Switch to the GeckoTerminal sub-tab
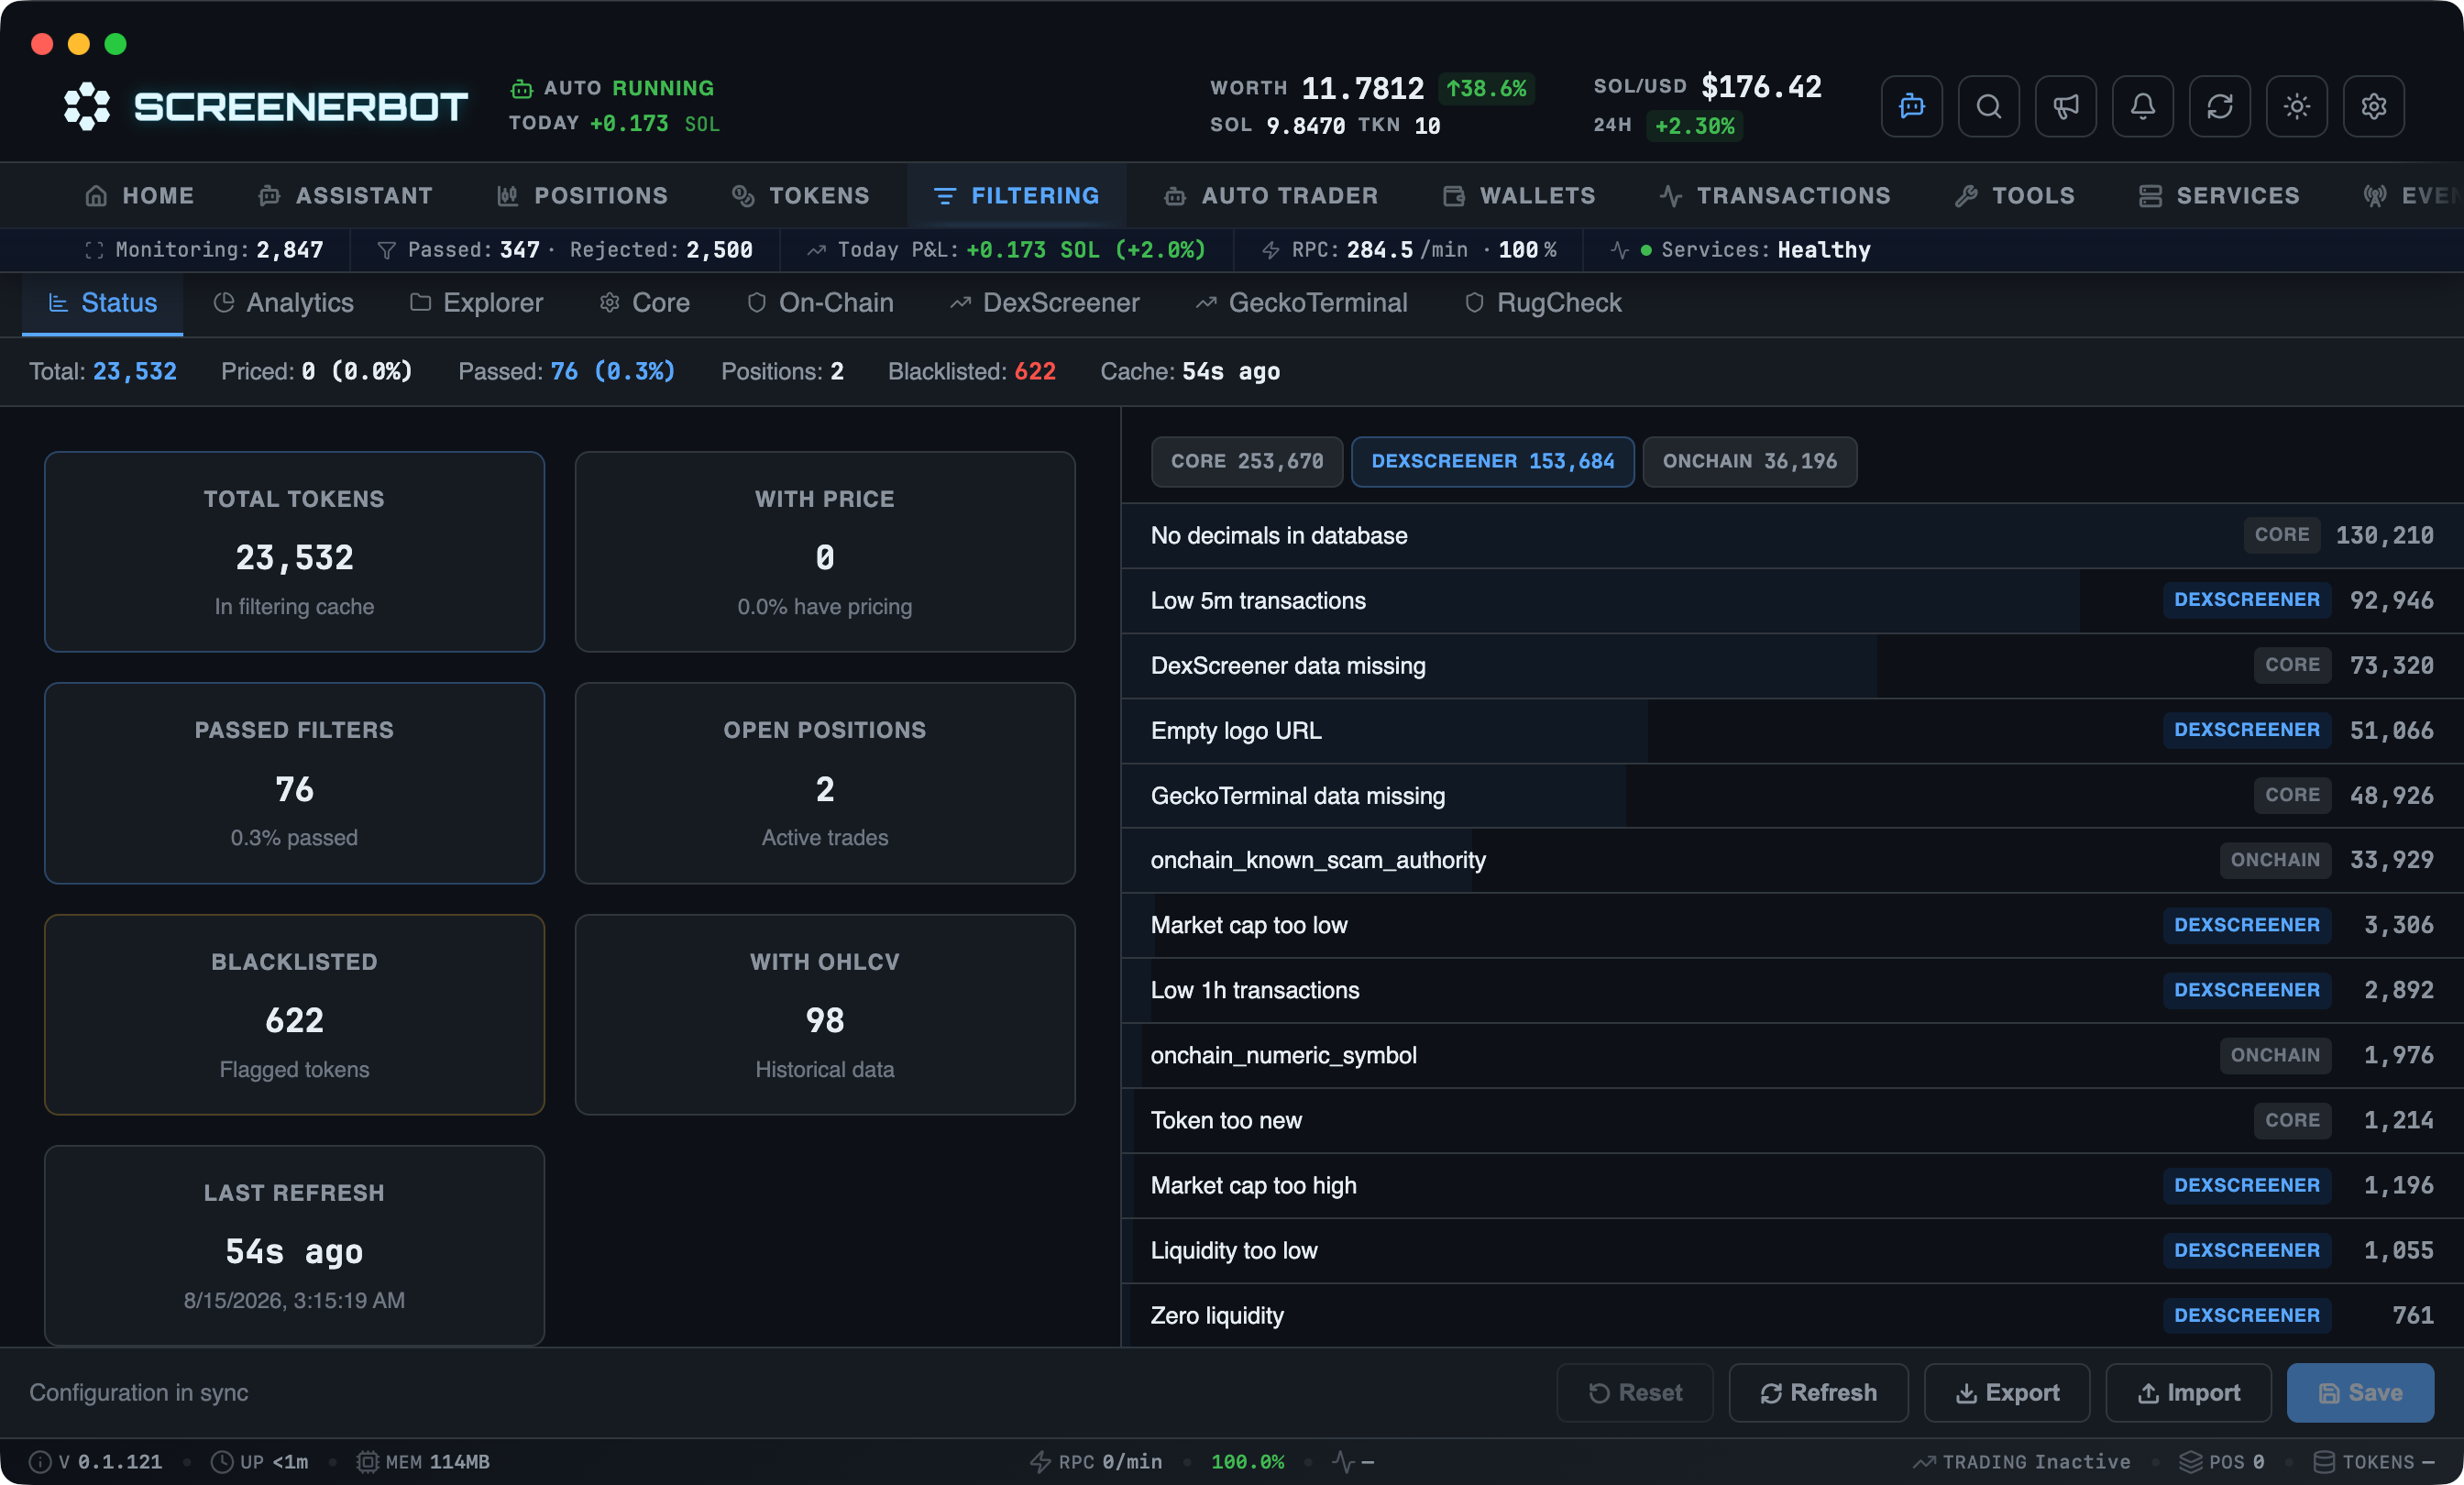The height and width of the screenshot is (1485, 2464). pyautogui.click(x=1301, y=303)
